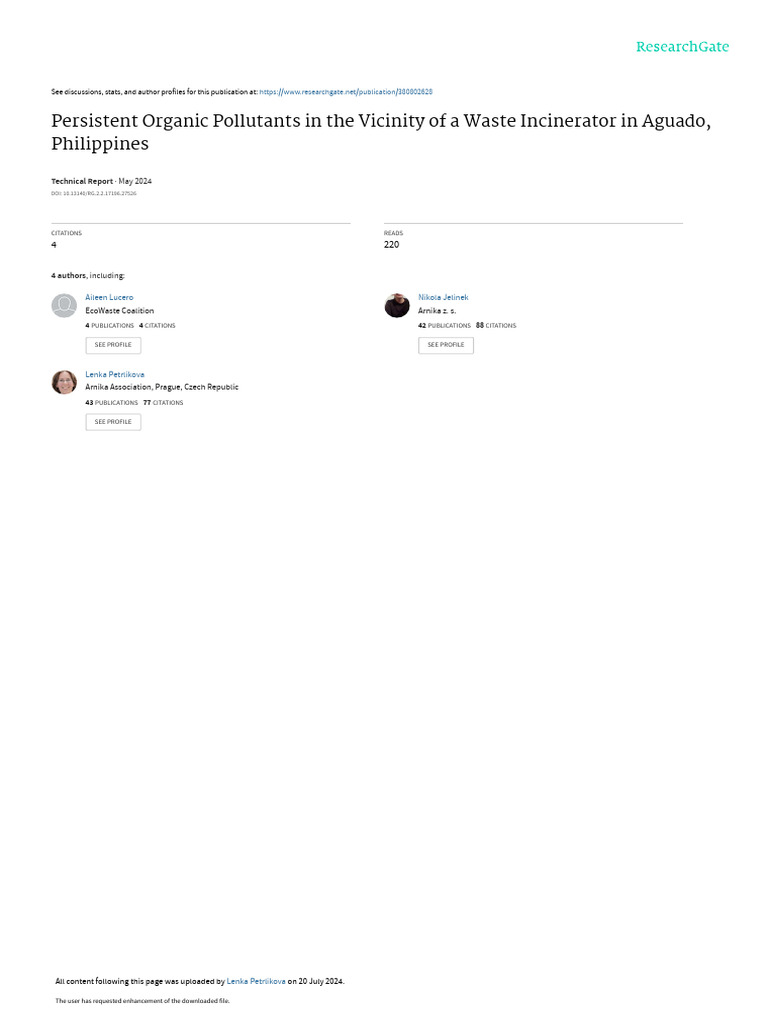Open Lenka Petrlikova's author name link
Image resolution: width=768 pixels, height=1024 pixels.
tap(115, 374)
